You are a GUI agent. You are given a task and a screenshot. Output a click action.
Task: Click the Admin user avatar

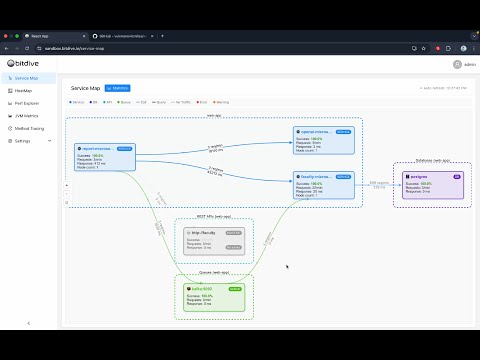tap(457, 64)
